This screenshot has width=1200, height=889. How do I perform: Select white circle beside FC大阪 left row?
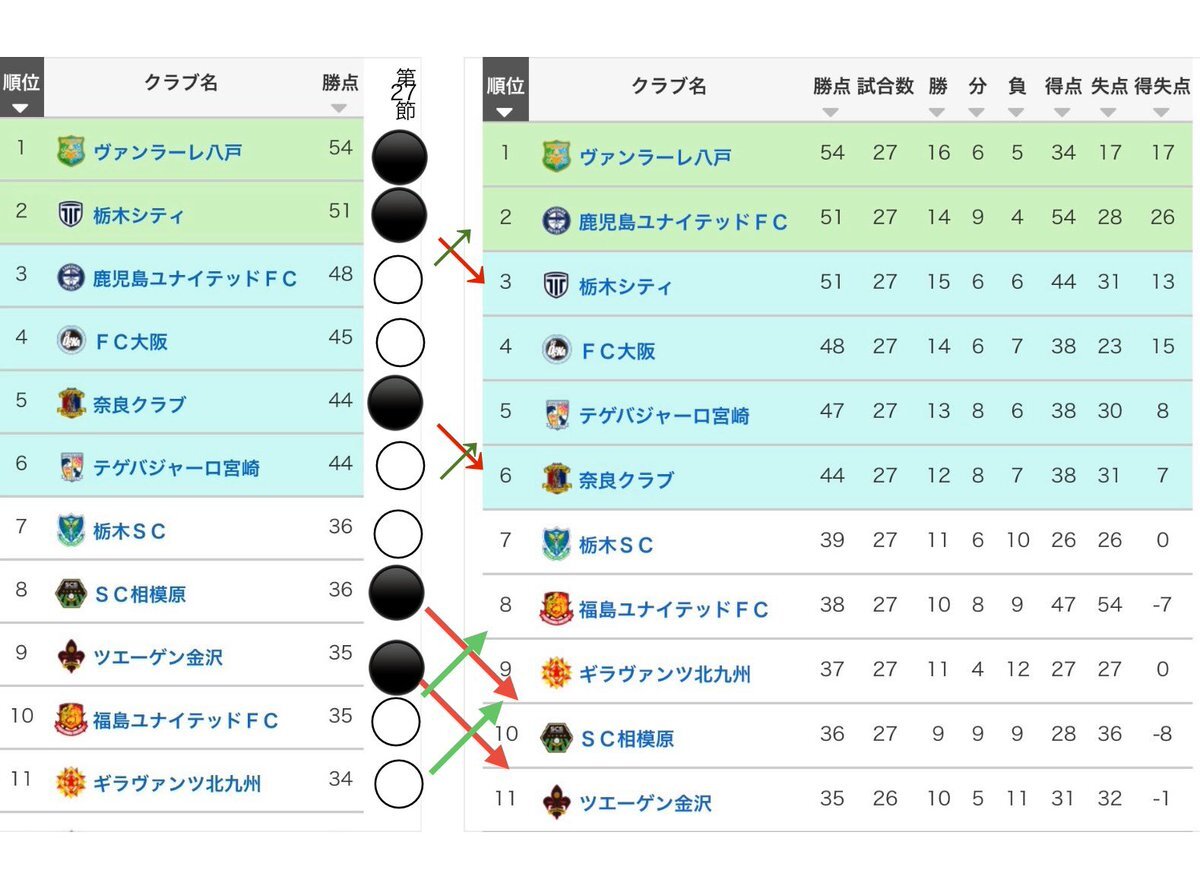point(400,343)
